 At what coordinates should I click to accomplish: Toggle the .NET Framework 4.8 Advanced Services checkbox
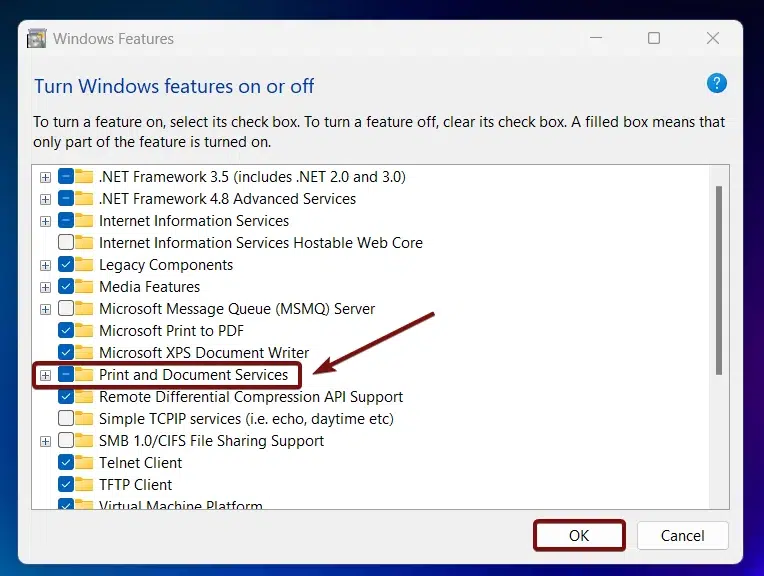click(66, 198)
